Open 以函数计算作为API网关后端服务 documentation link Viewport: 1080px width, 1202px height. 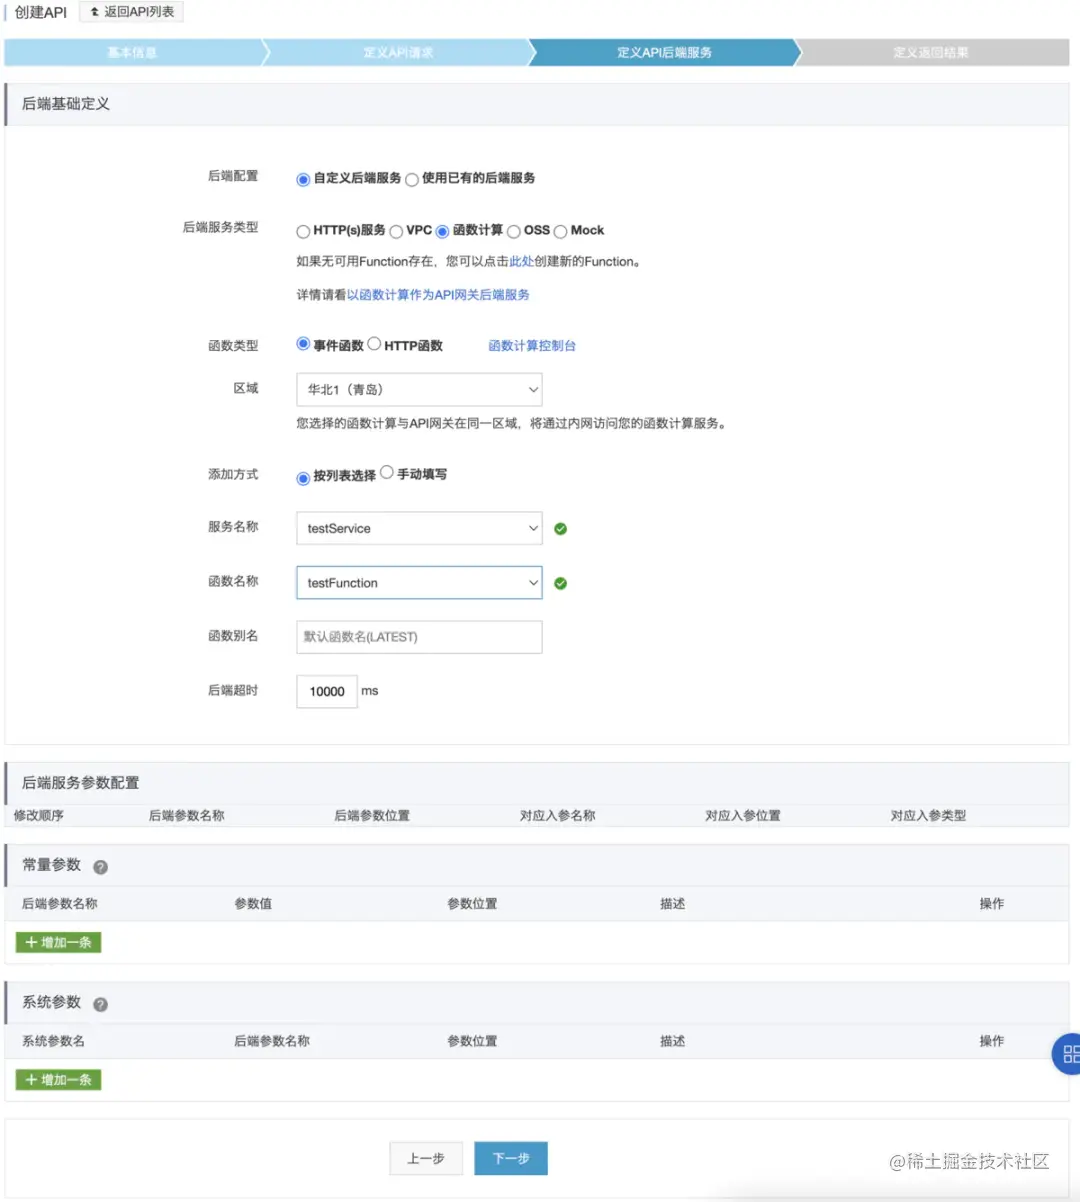[x=439, y=295]
